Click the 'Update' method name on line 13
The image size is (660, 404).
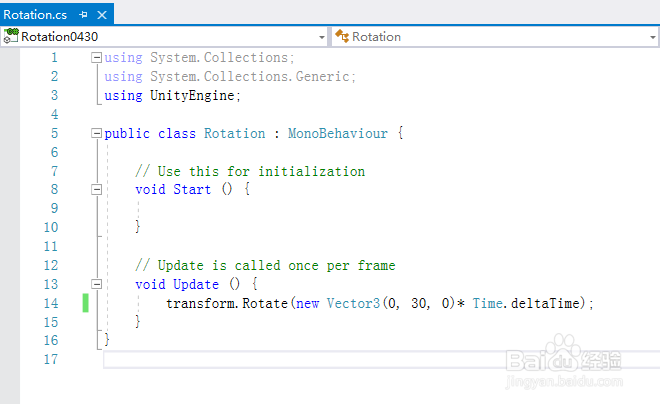click(196, 284)
